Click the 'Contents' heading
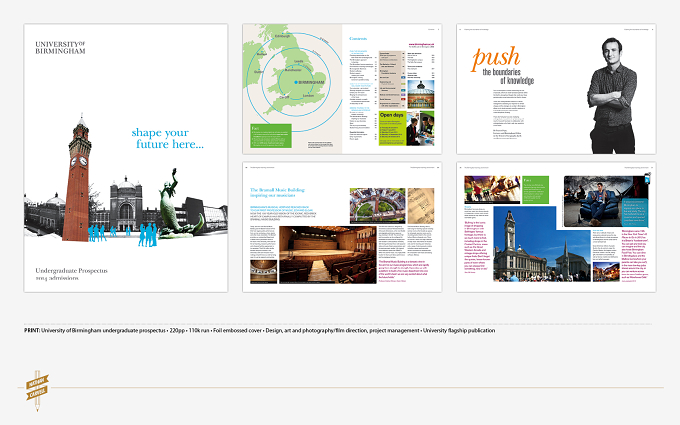 click(x=358, y=39)
